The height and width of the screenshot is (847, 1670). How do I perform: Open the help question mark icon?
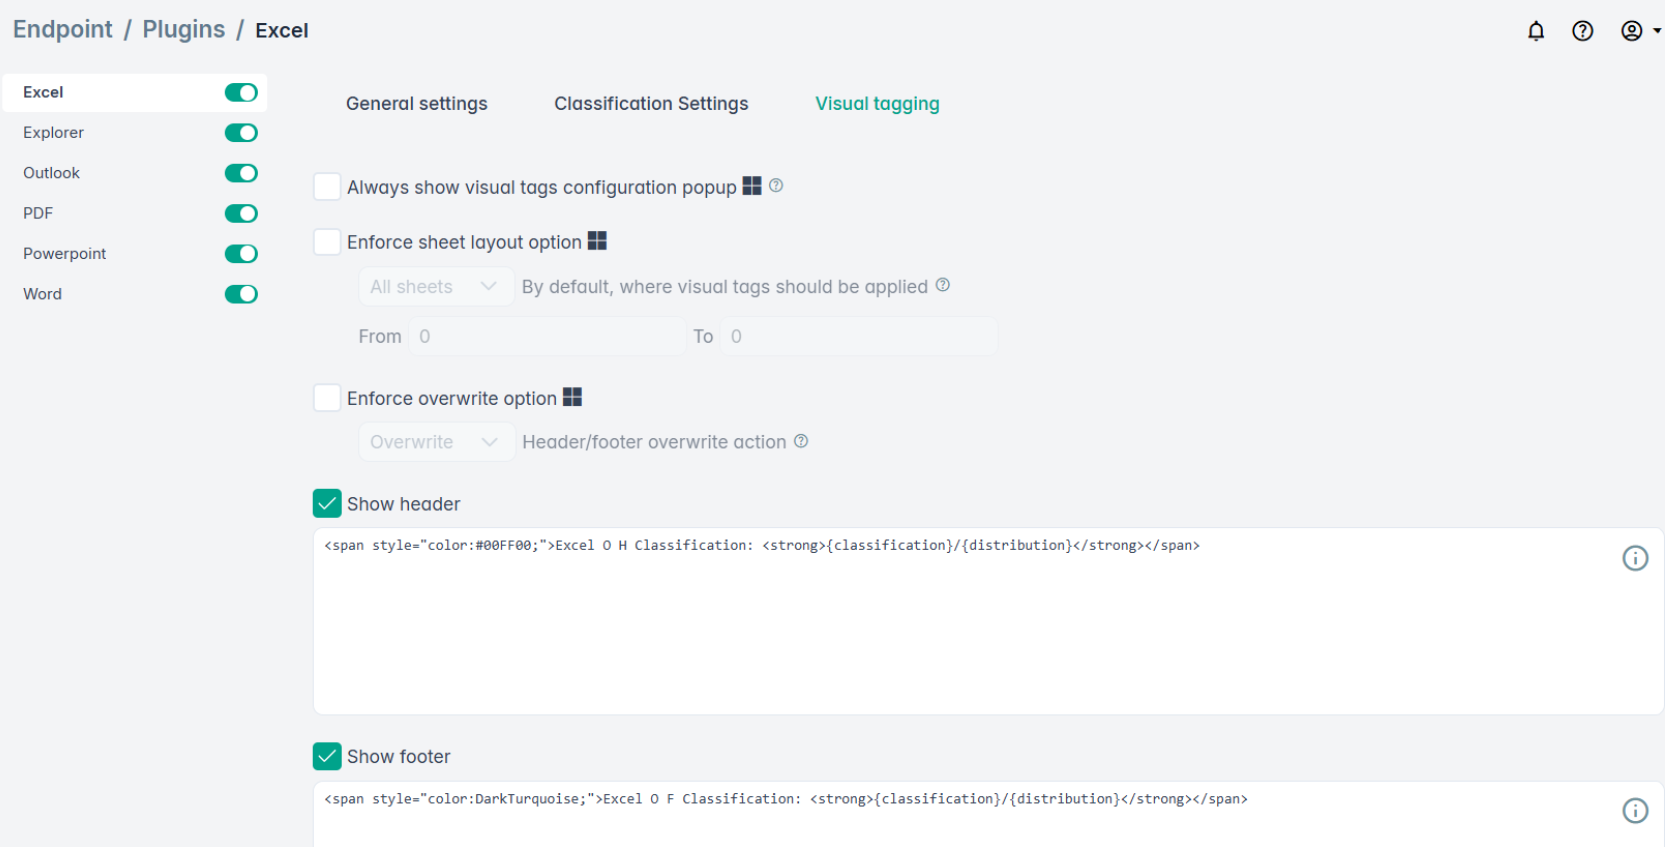click(x=1583, y=31)
